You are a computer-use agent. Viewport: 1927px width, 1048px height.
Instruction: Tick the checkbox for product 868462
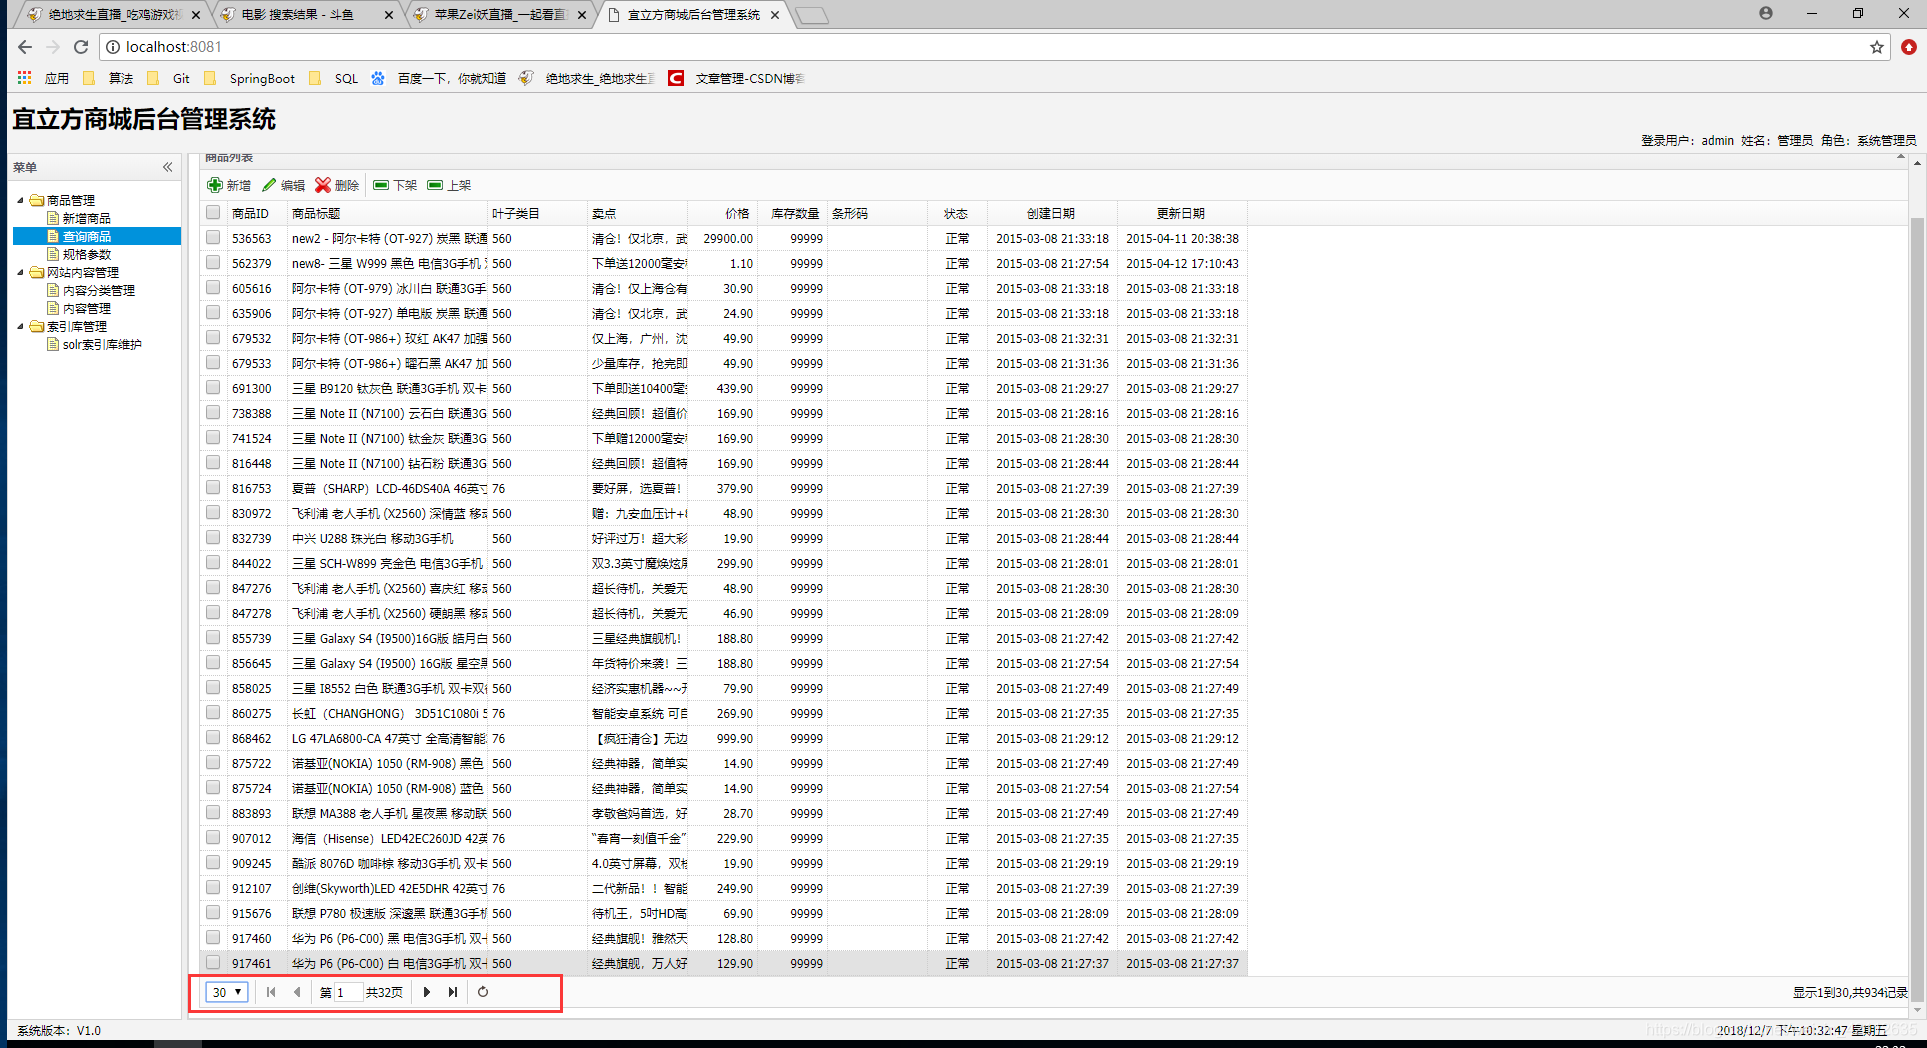click(213, 737)
